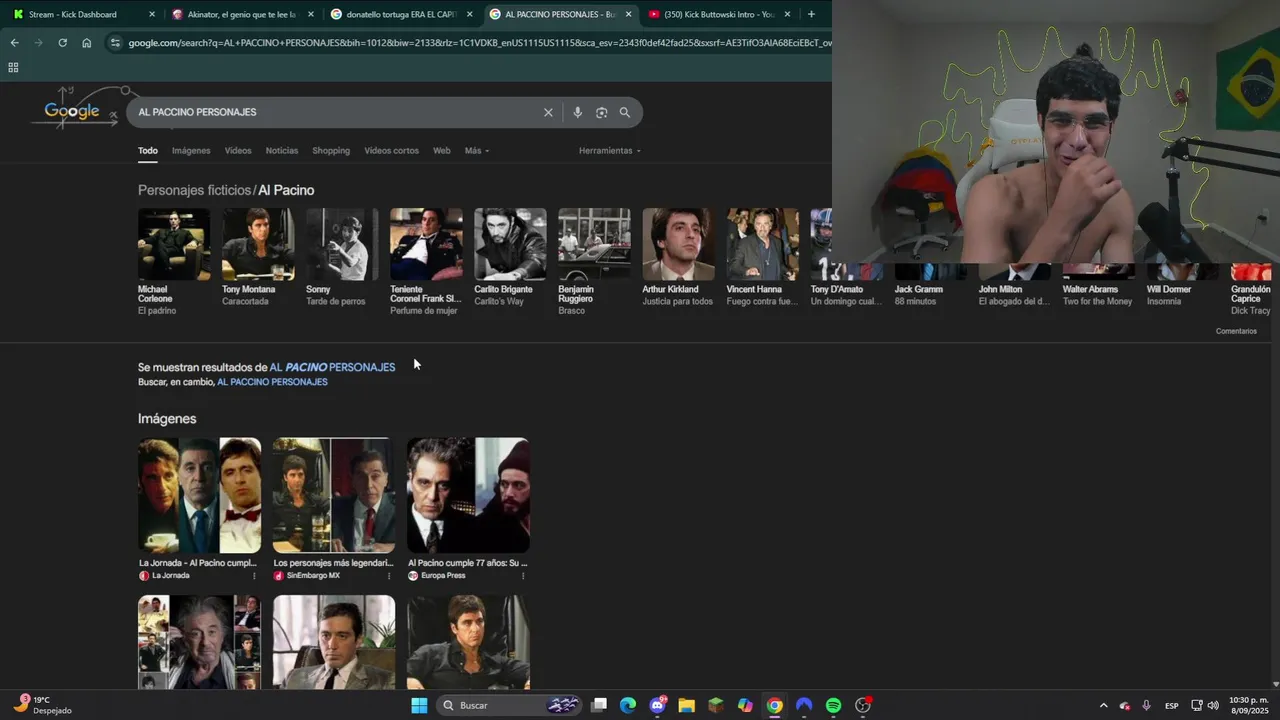Viewport: 1280px width, 720px height.
Task: Launch Microsoft Edge from the taskbar
Action: [x=628, y=705]
